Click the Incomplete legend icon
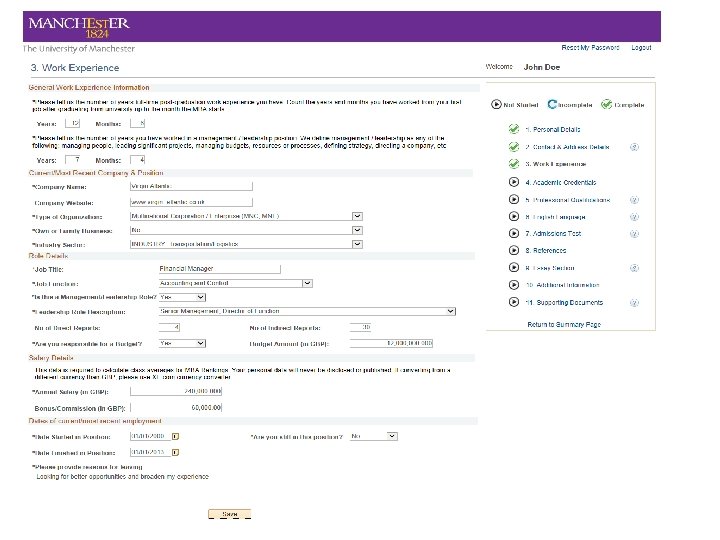The height and width of the screenshot is (540, 720). point(552,104)
